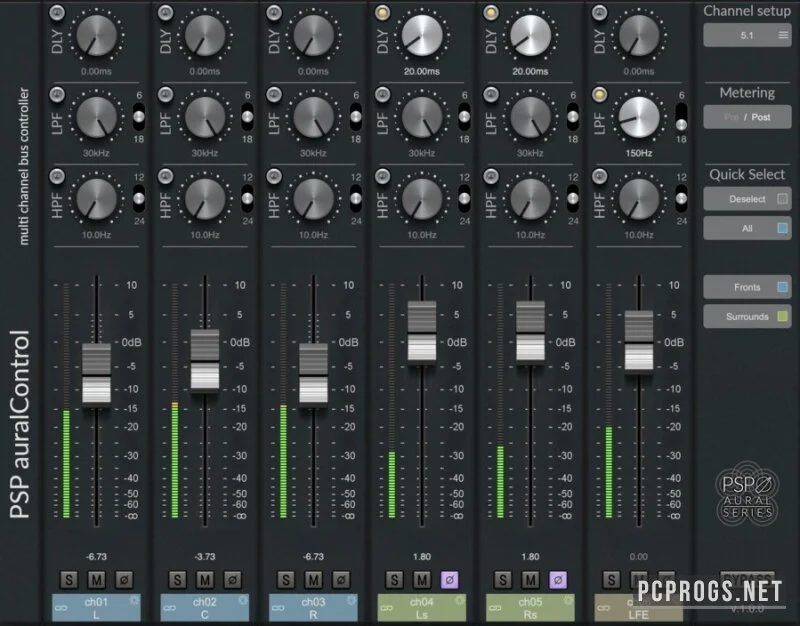Toggle LPF 6/18 slope switch on LFE strip

tap(681, 117)
